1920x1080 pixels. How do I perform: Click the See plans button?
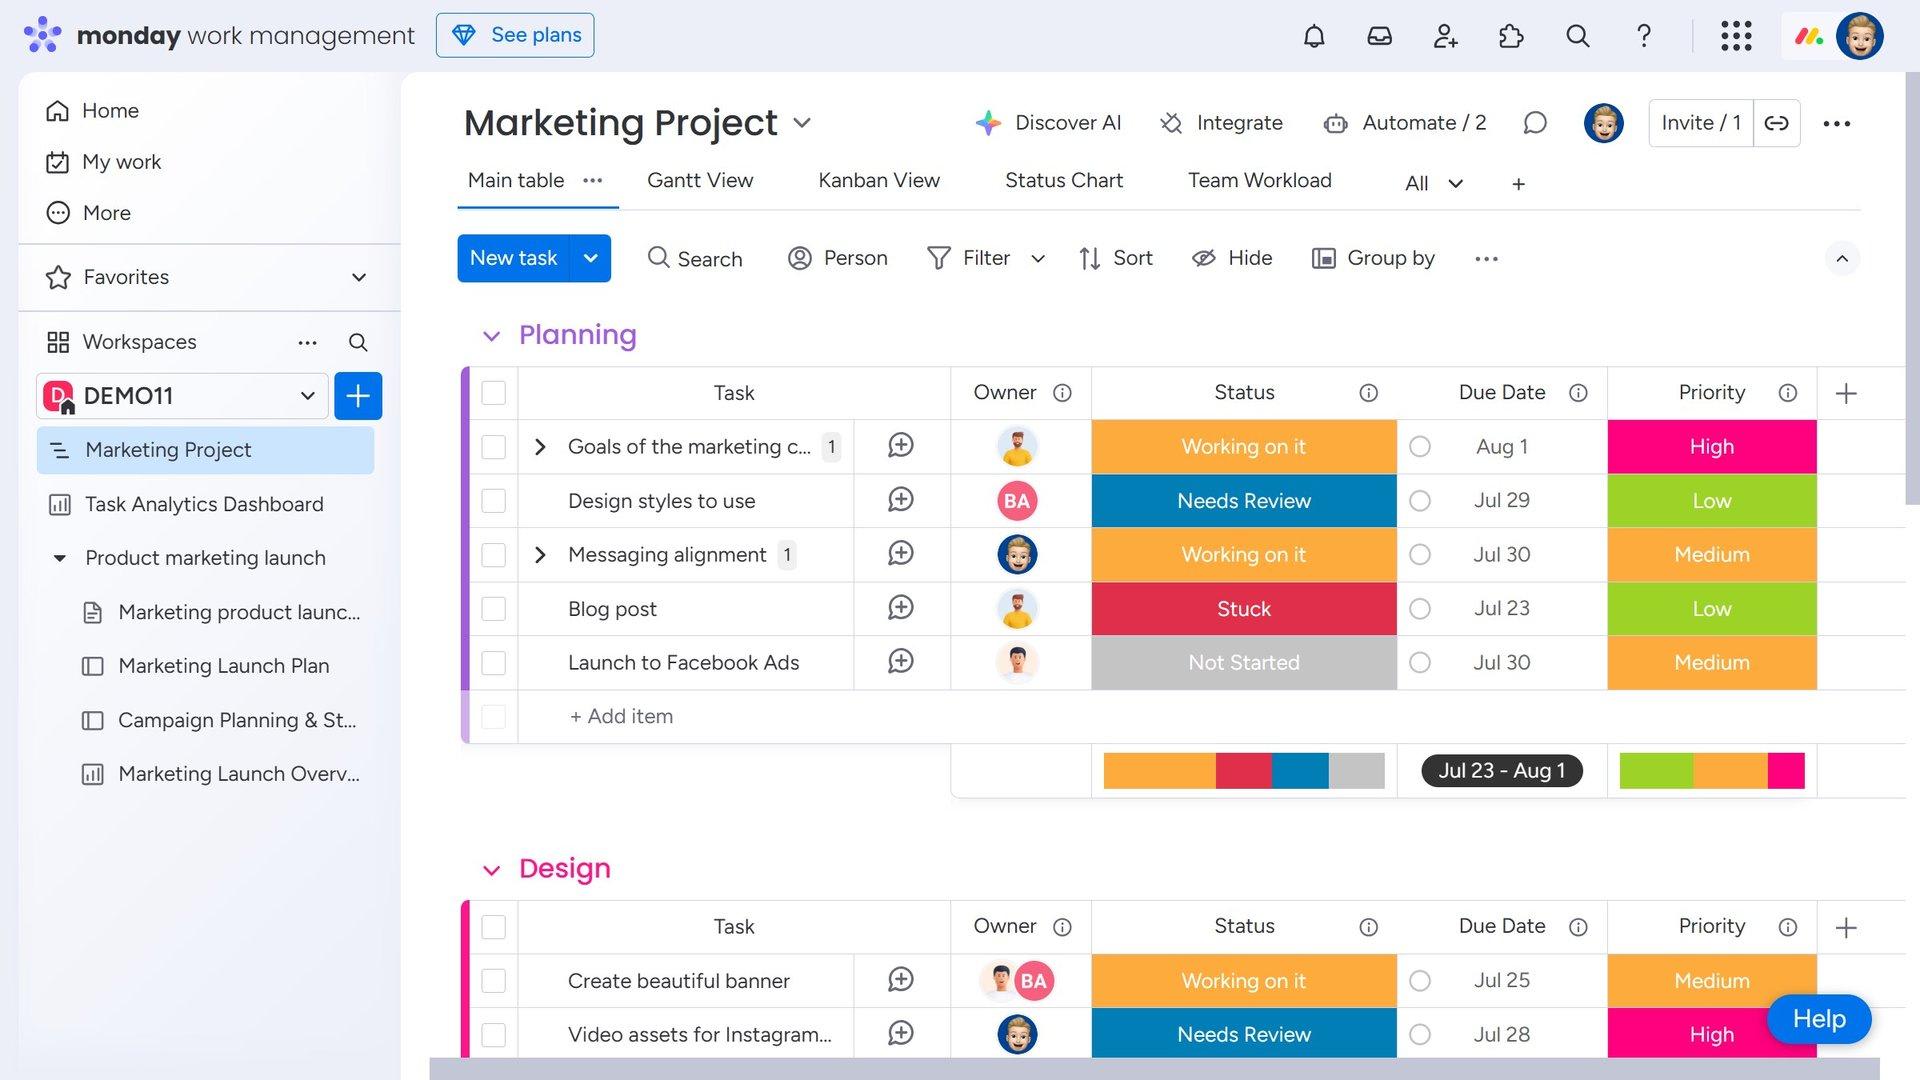pos(515,35)
